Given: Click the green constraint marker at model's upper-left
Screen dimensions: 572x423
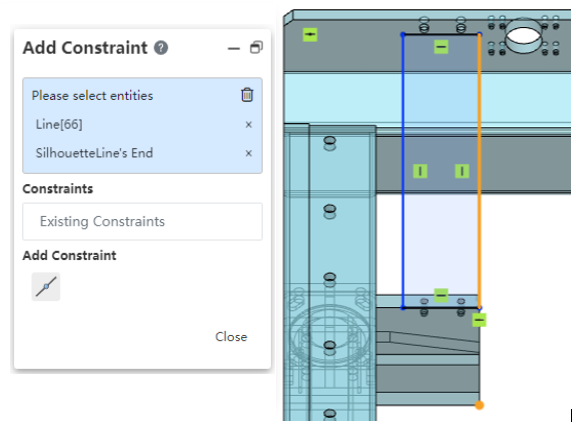Looking at the screenshot, I should click(x=310, y=35).
